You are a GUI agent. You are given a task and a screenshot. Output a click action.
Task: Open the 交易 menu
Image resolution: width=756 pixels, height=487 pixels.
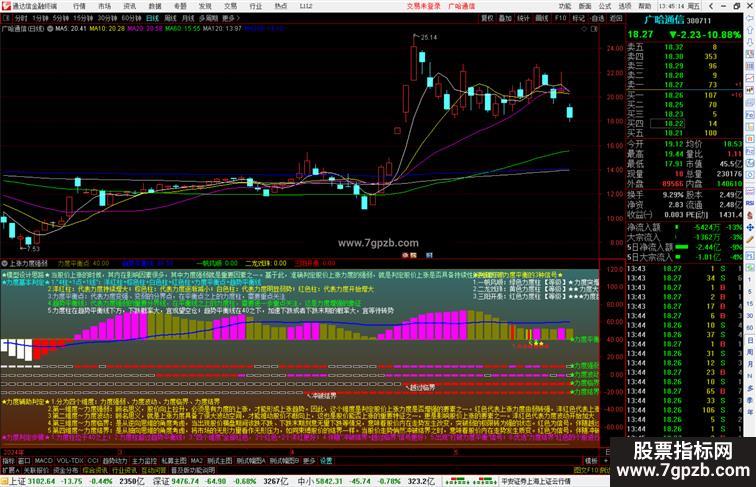(x=230, y=6)
